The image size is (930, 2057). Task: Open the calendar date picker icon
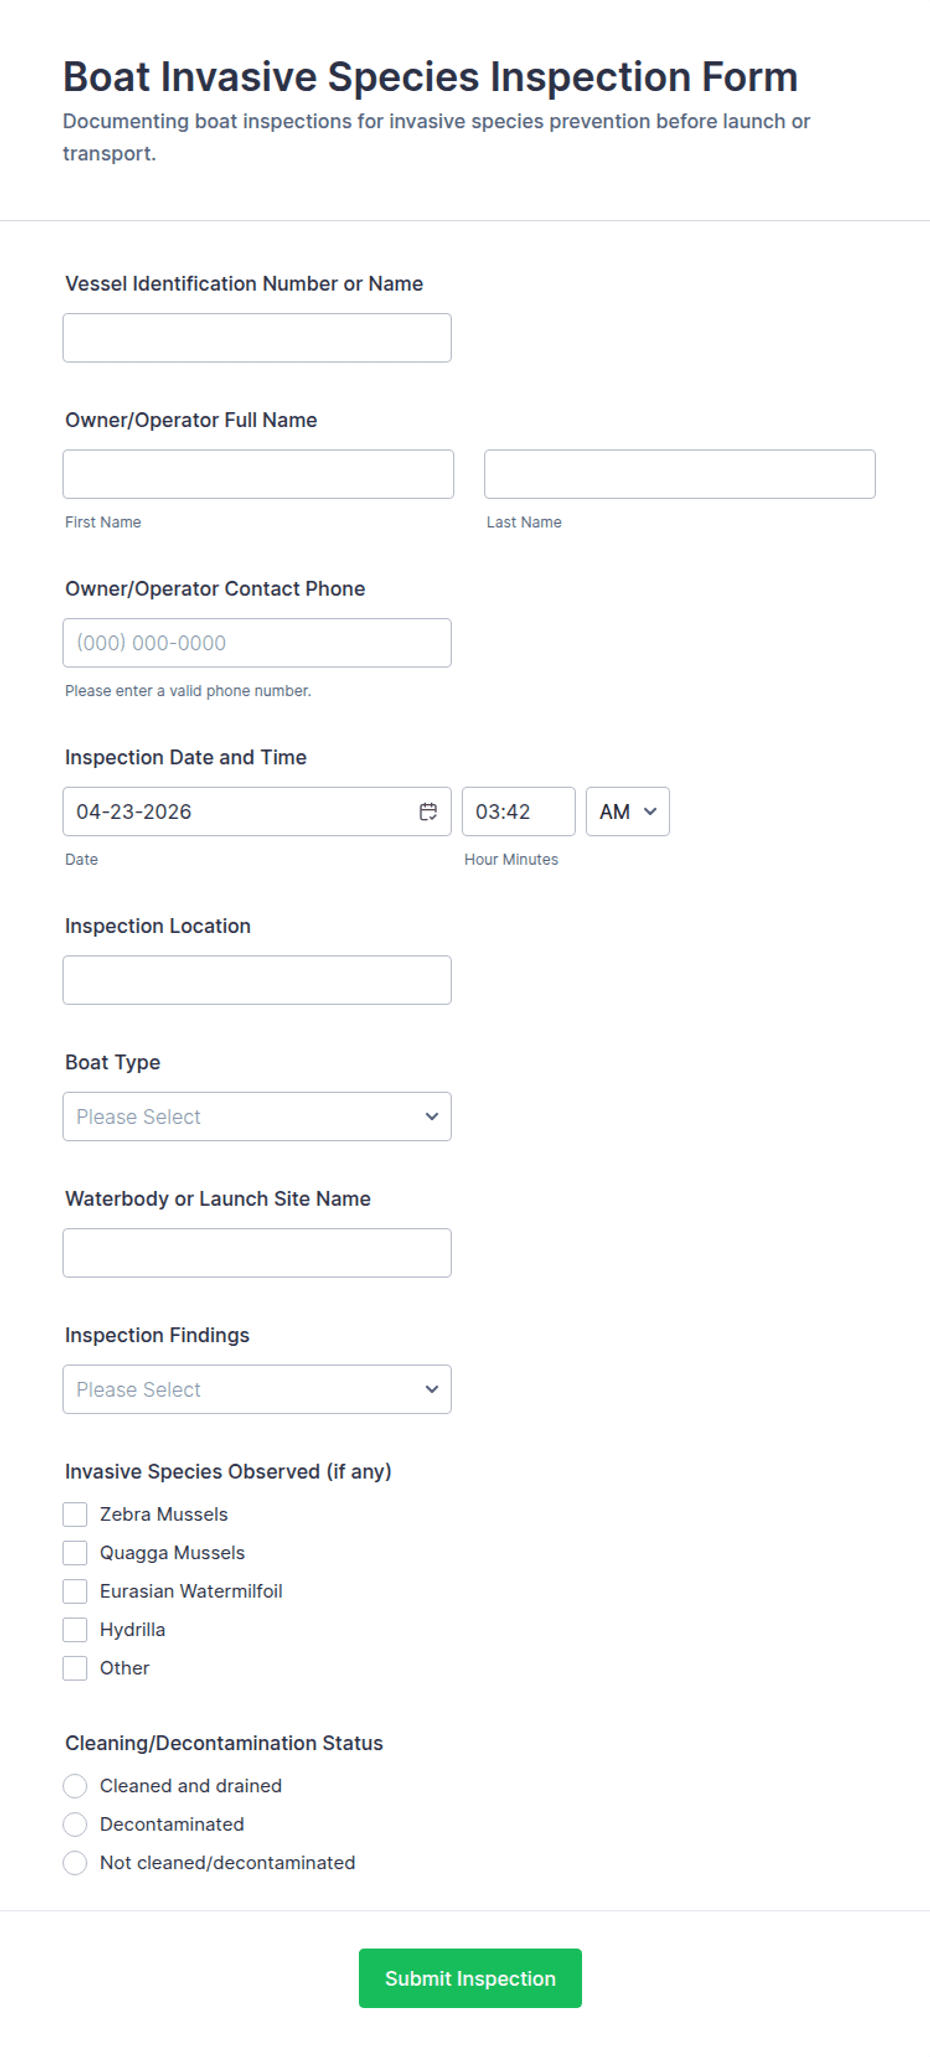(x=428, y=812)
